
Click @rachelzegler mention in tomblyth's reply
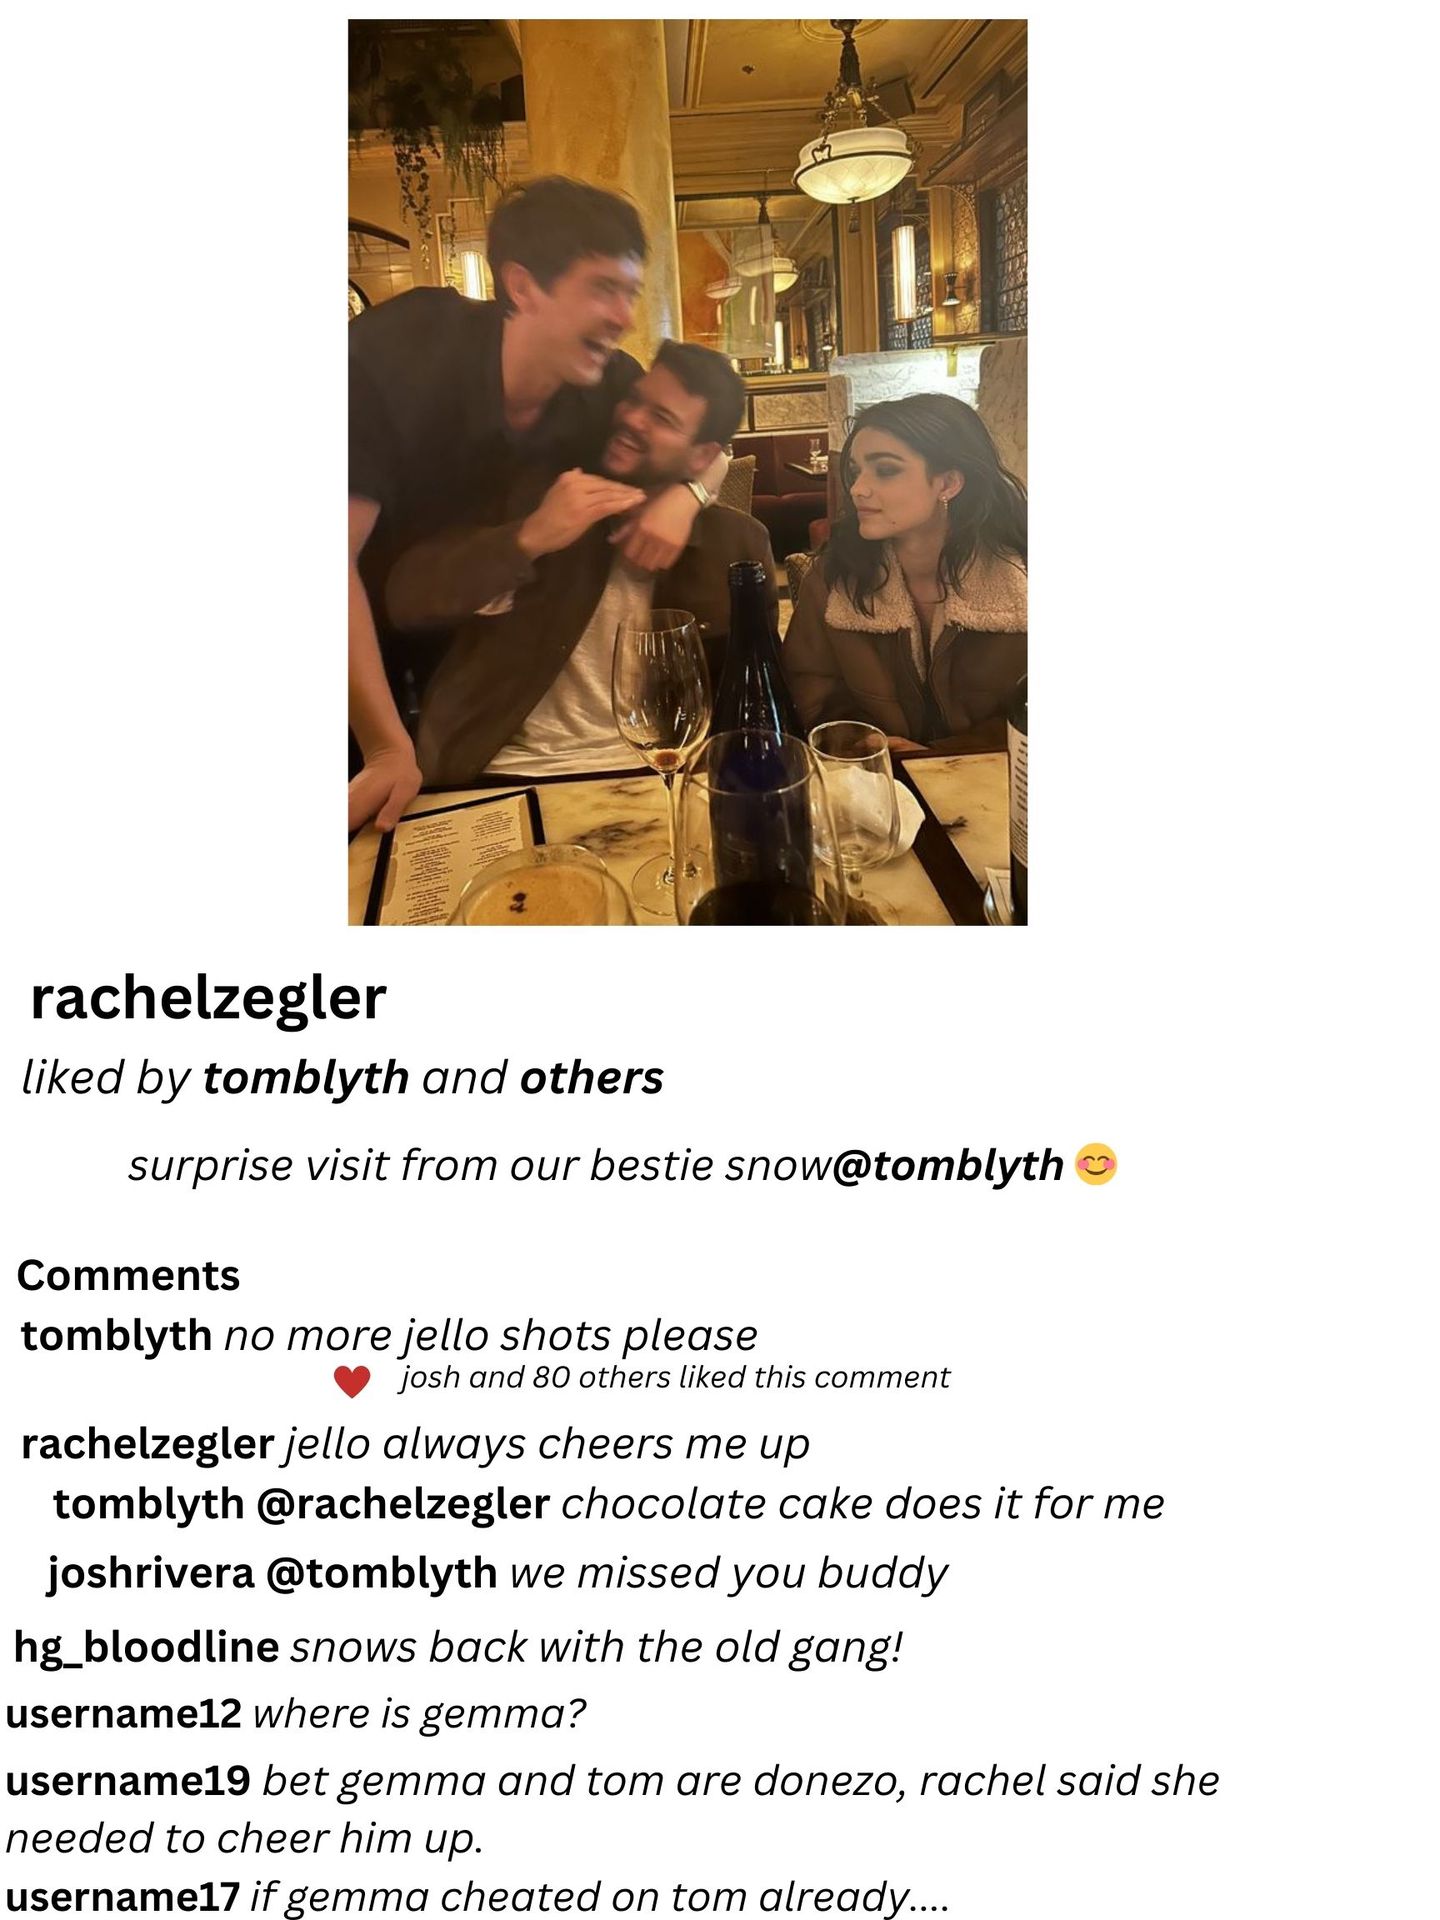pos(403,1504)
